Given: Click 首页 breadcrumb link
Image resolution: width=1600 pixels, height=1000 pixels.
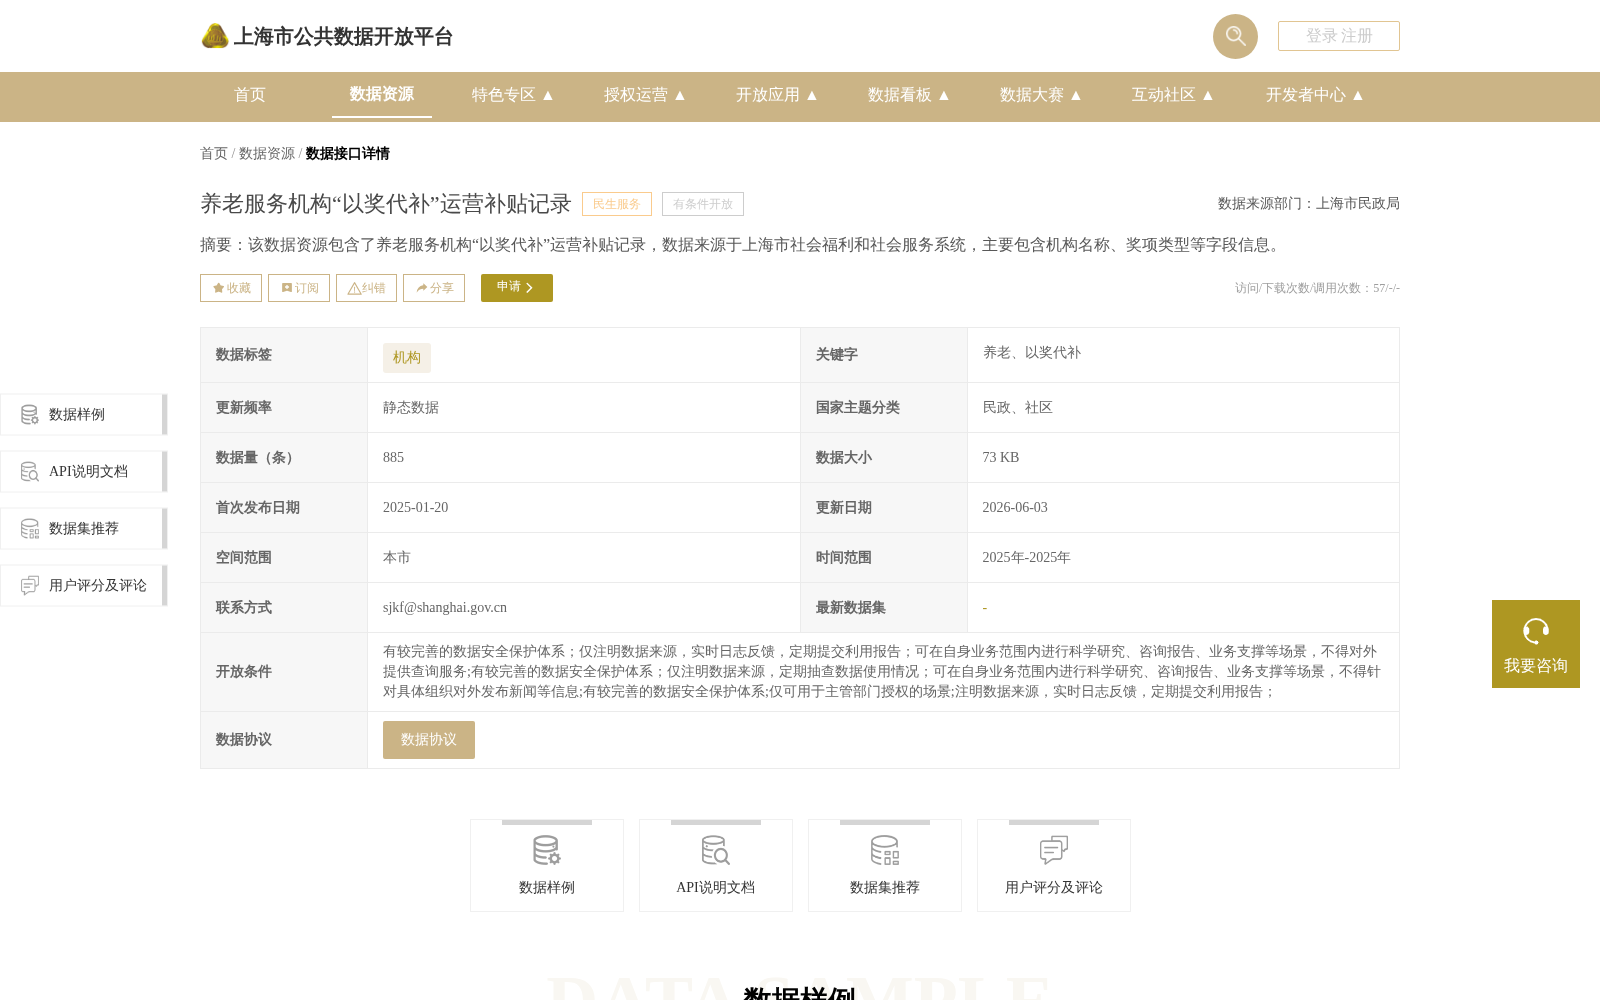Looking at the screenshot, I should pos(214,154).
